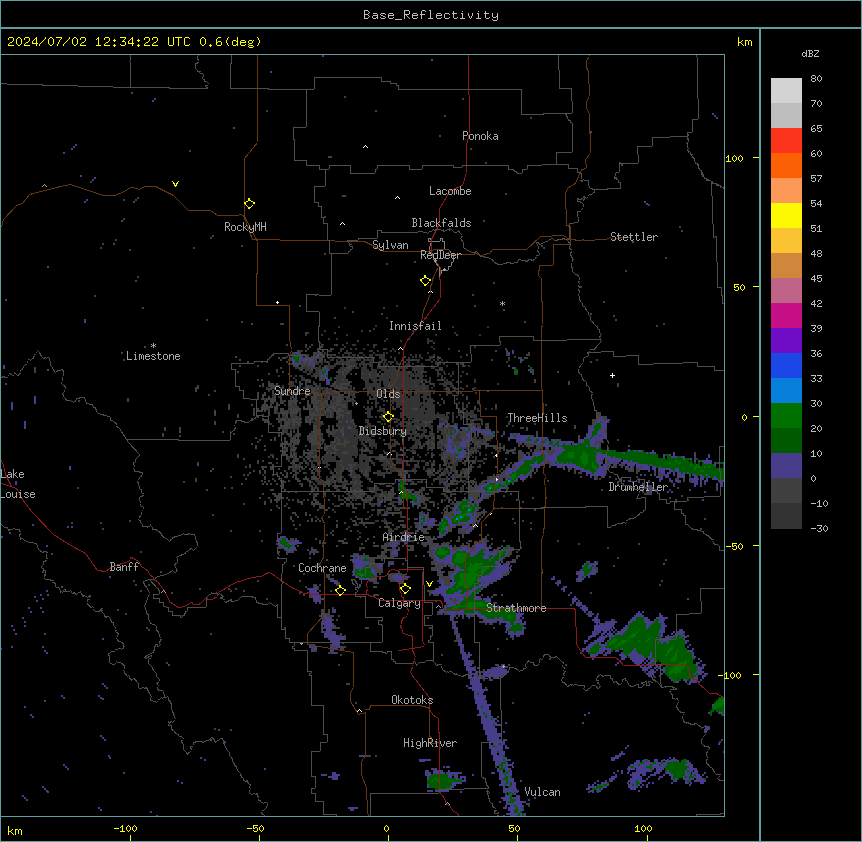Select the RockyMH label

click(245, 227)
